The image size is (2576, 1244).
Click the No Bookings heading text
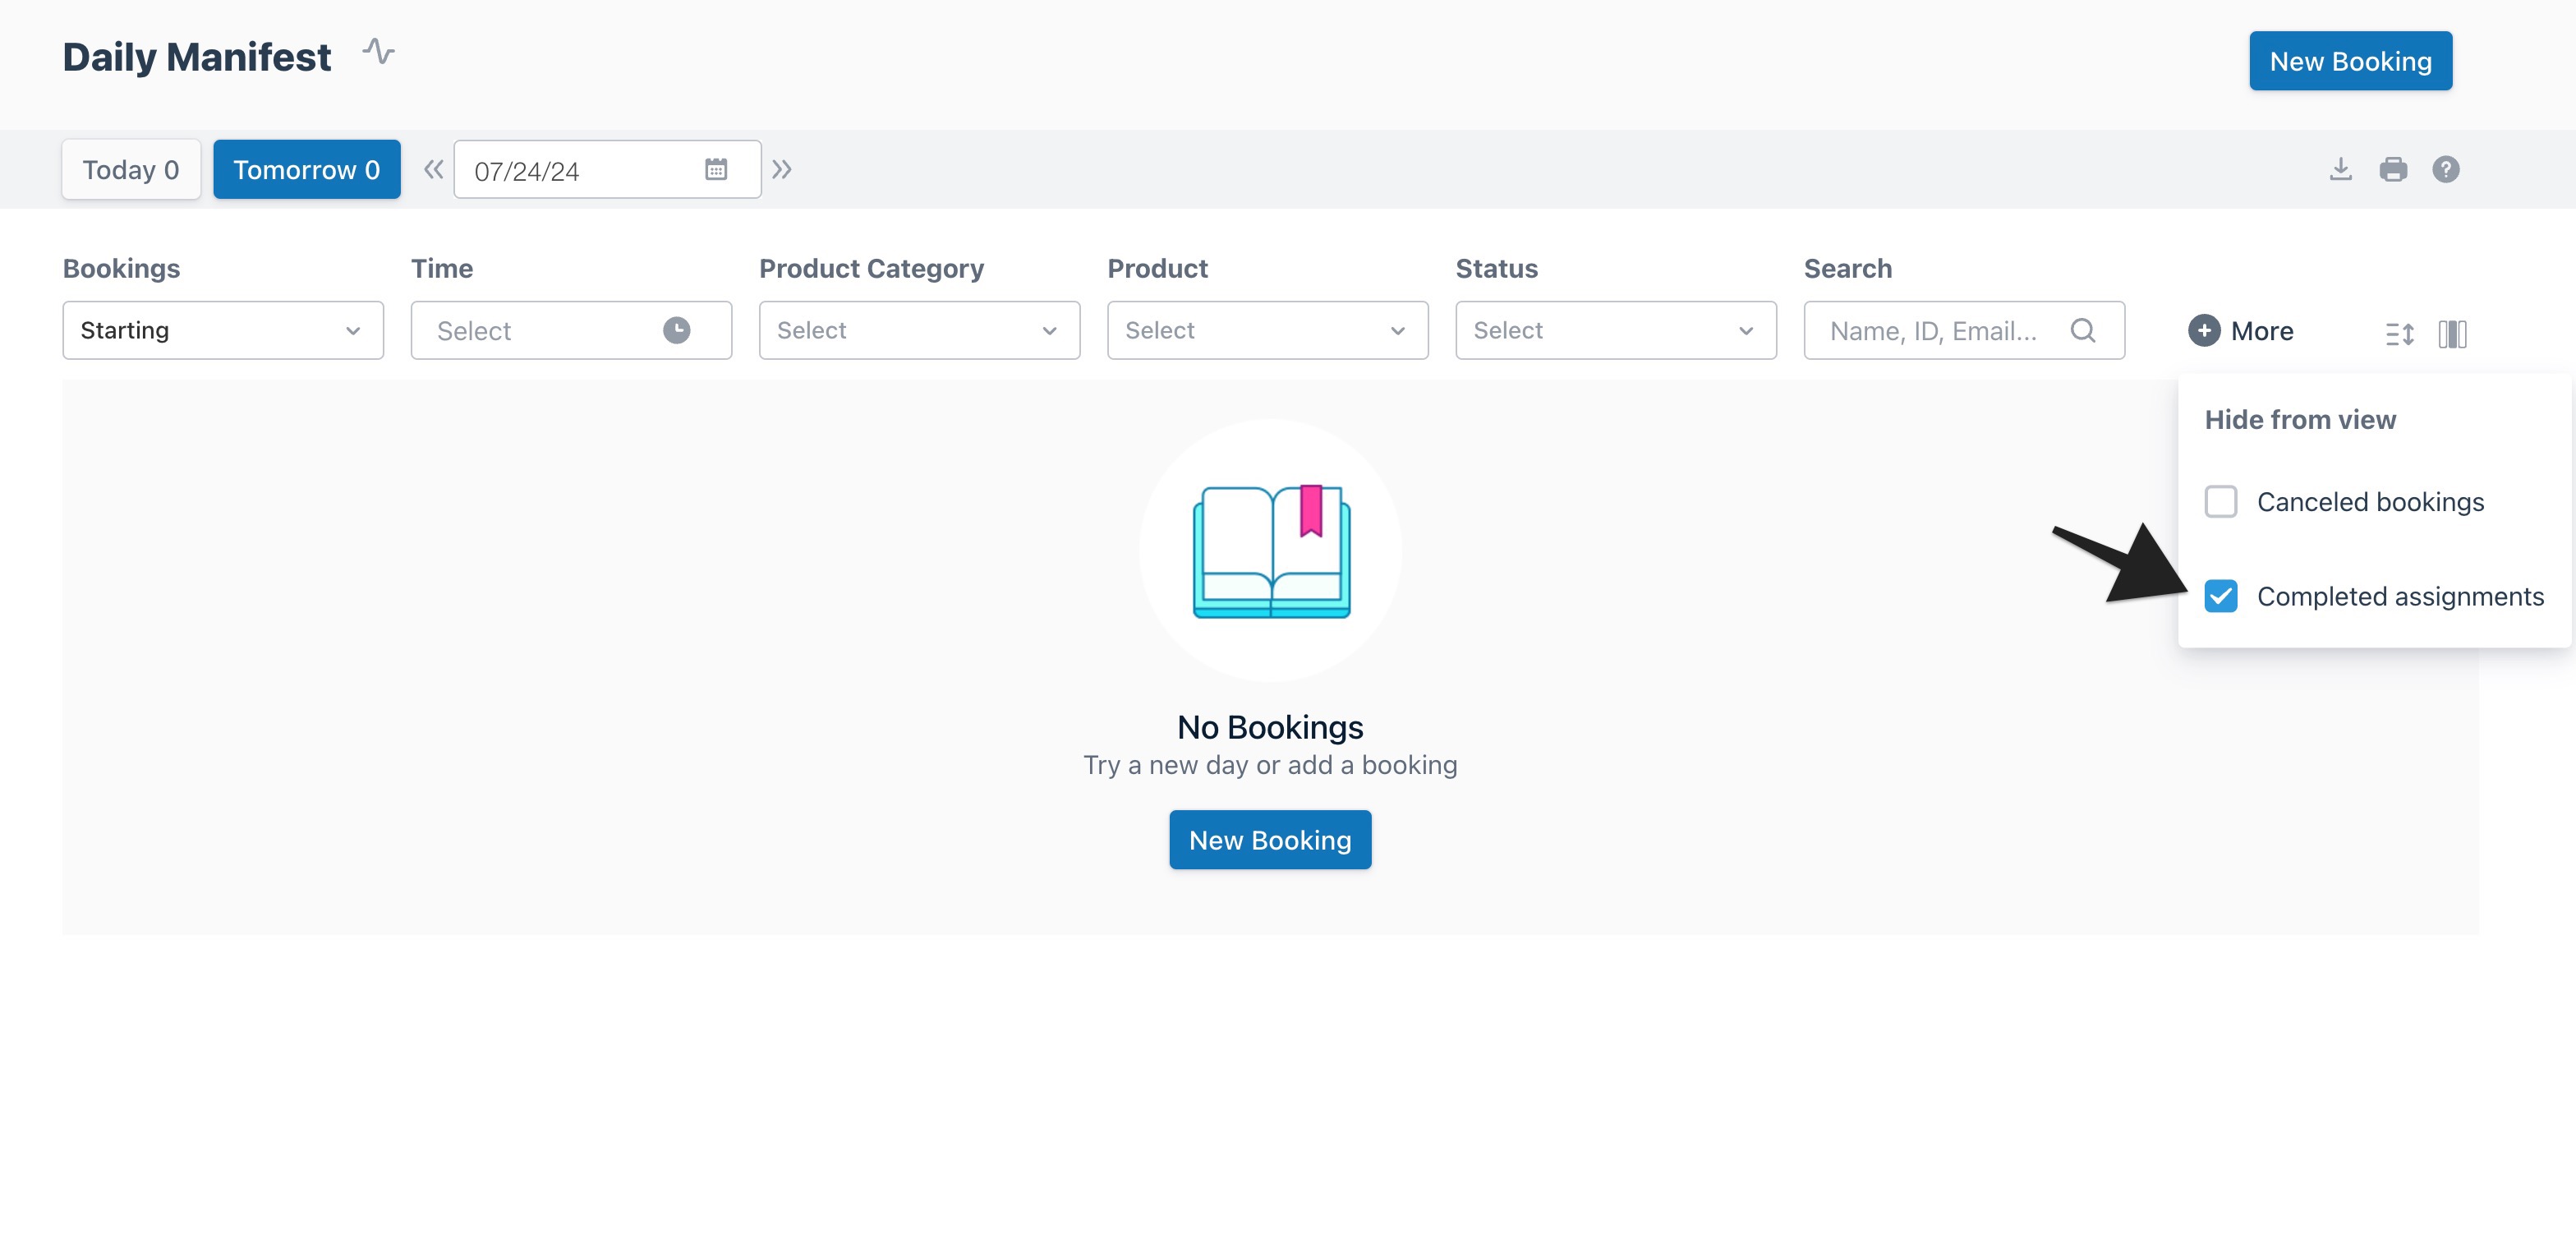tap(1270, 727)
